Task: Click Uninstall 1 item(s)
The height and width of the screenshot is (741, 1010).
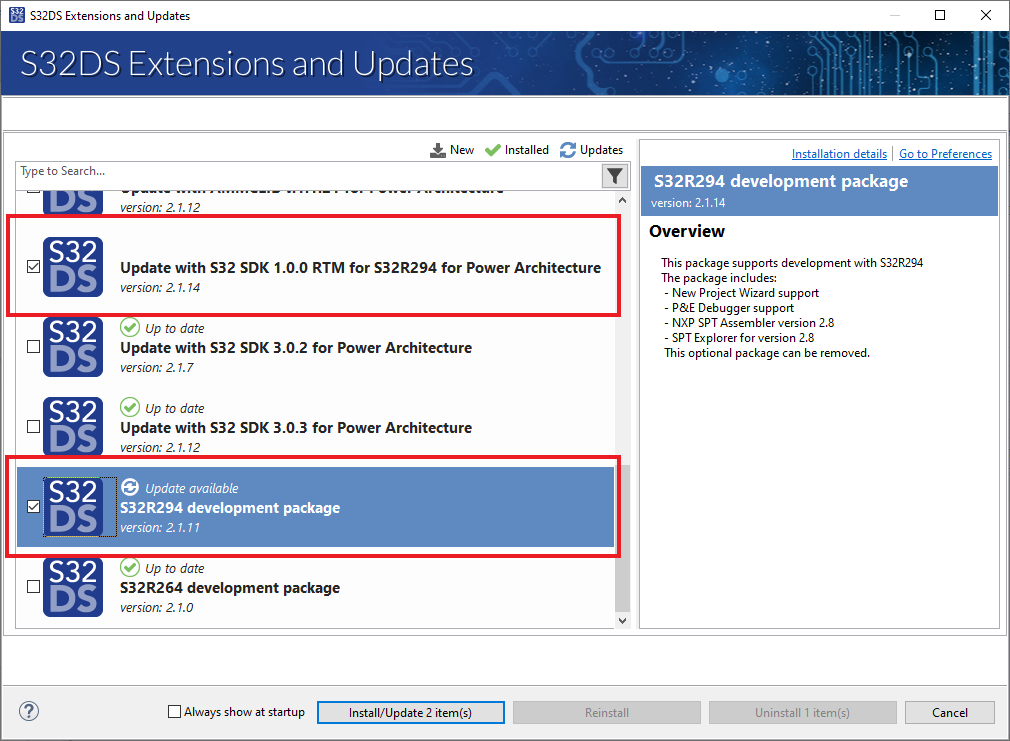Action: [x=802, y=712]
